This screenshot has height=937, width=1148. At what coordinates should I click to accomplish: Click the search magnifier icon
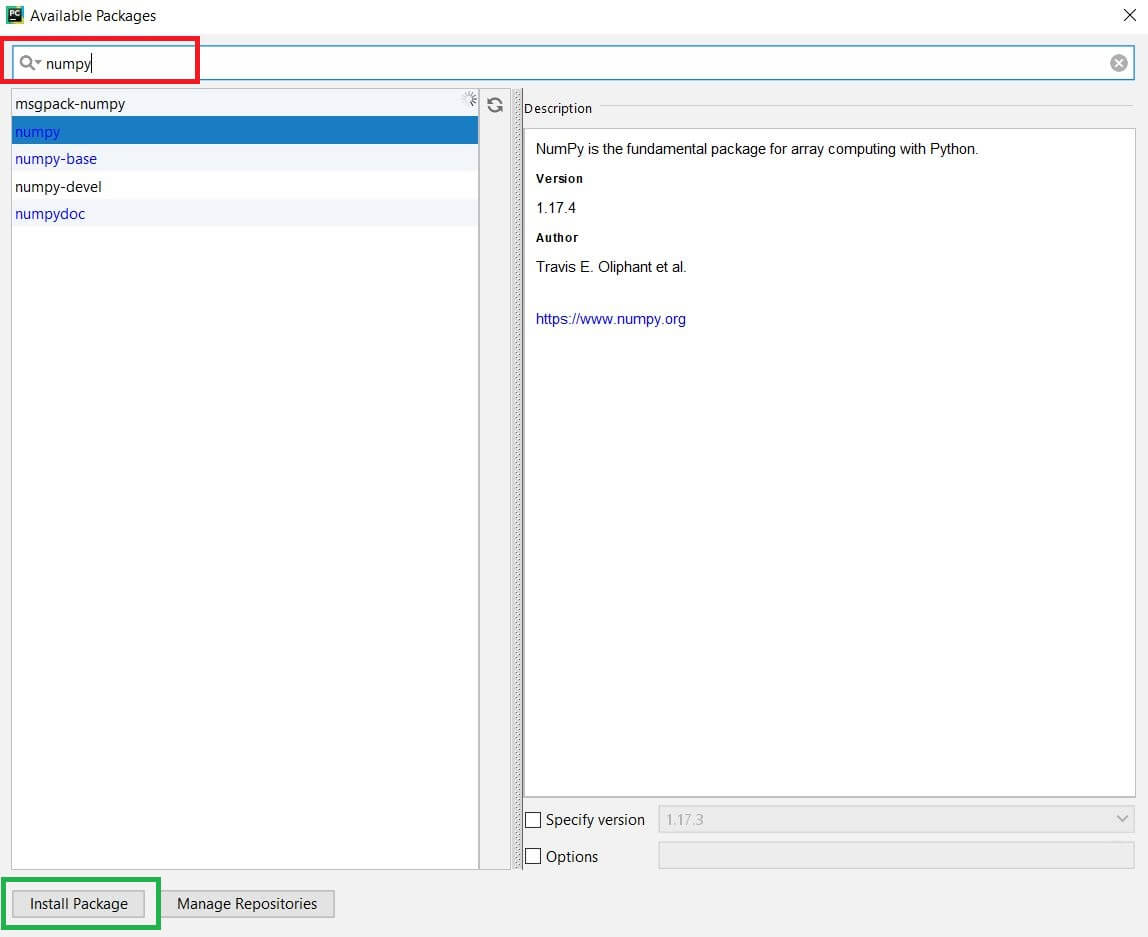[x=28, y=63]
